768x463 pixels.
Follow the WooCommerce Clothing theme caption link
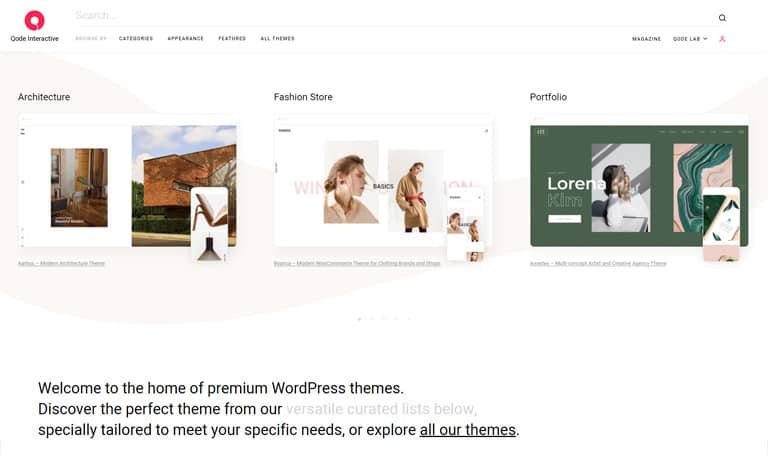(x=357, y=264)
